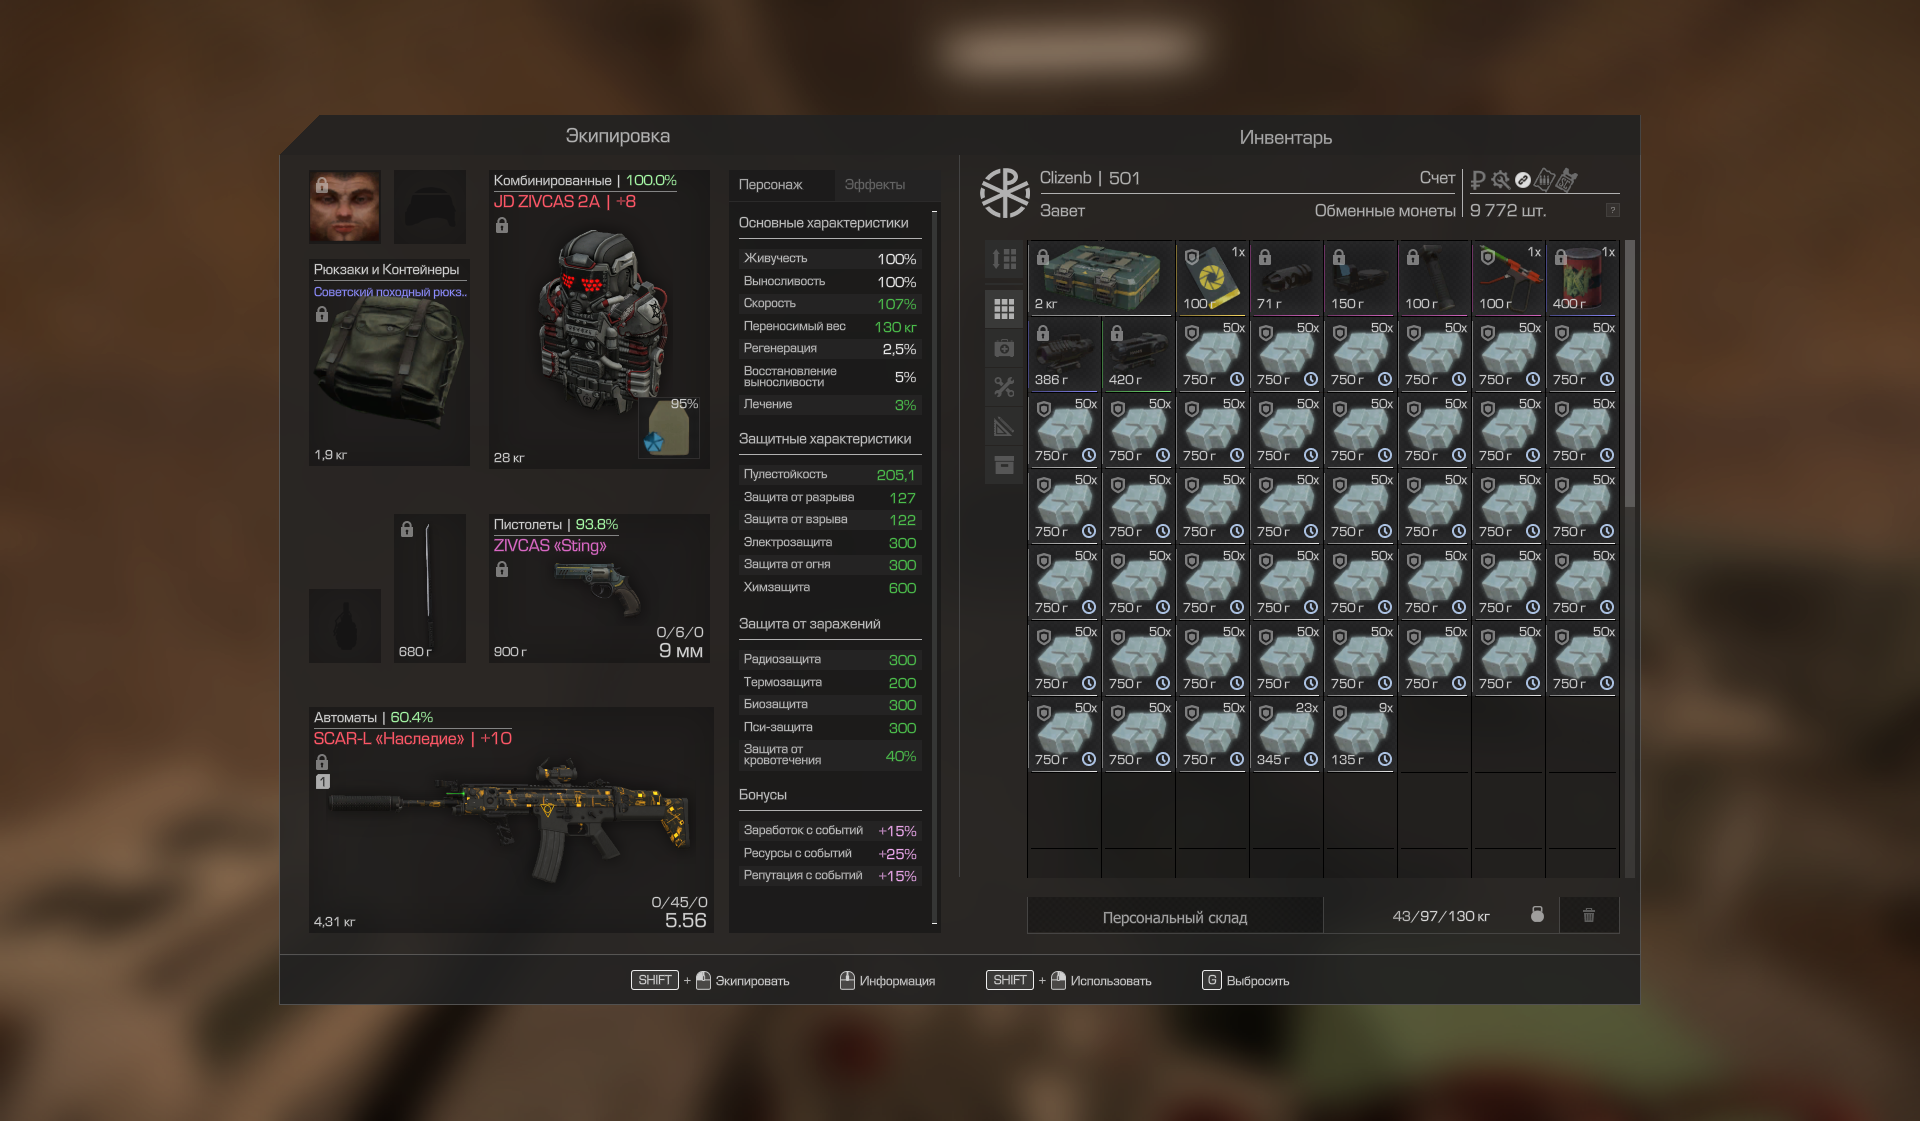Select the ammo ticket currency icon

coord(1544,179)
